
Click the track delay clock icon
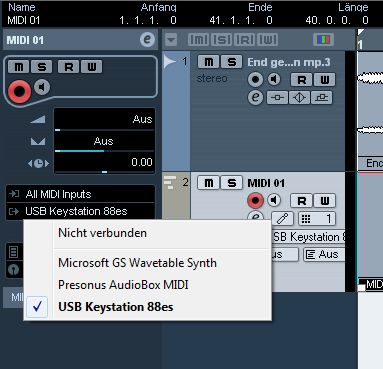click(38, 163)
